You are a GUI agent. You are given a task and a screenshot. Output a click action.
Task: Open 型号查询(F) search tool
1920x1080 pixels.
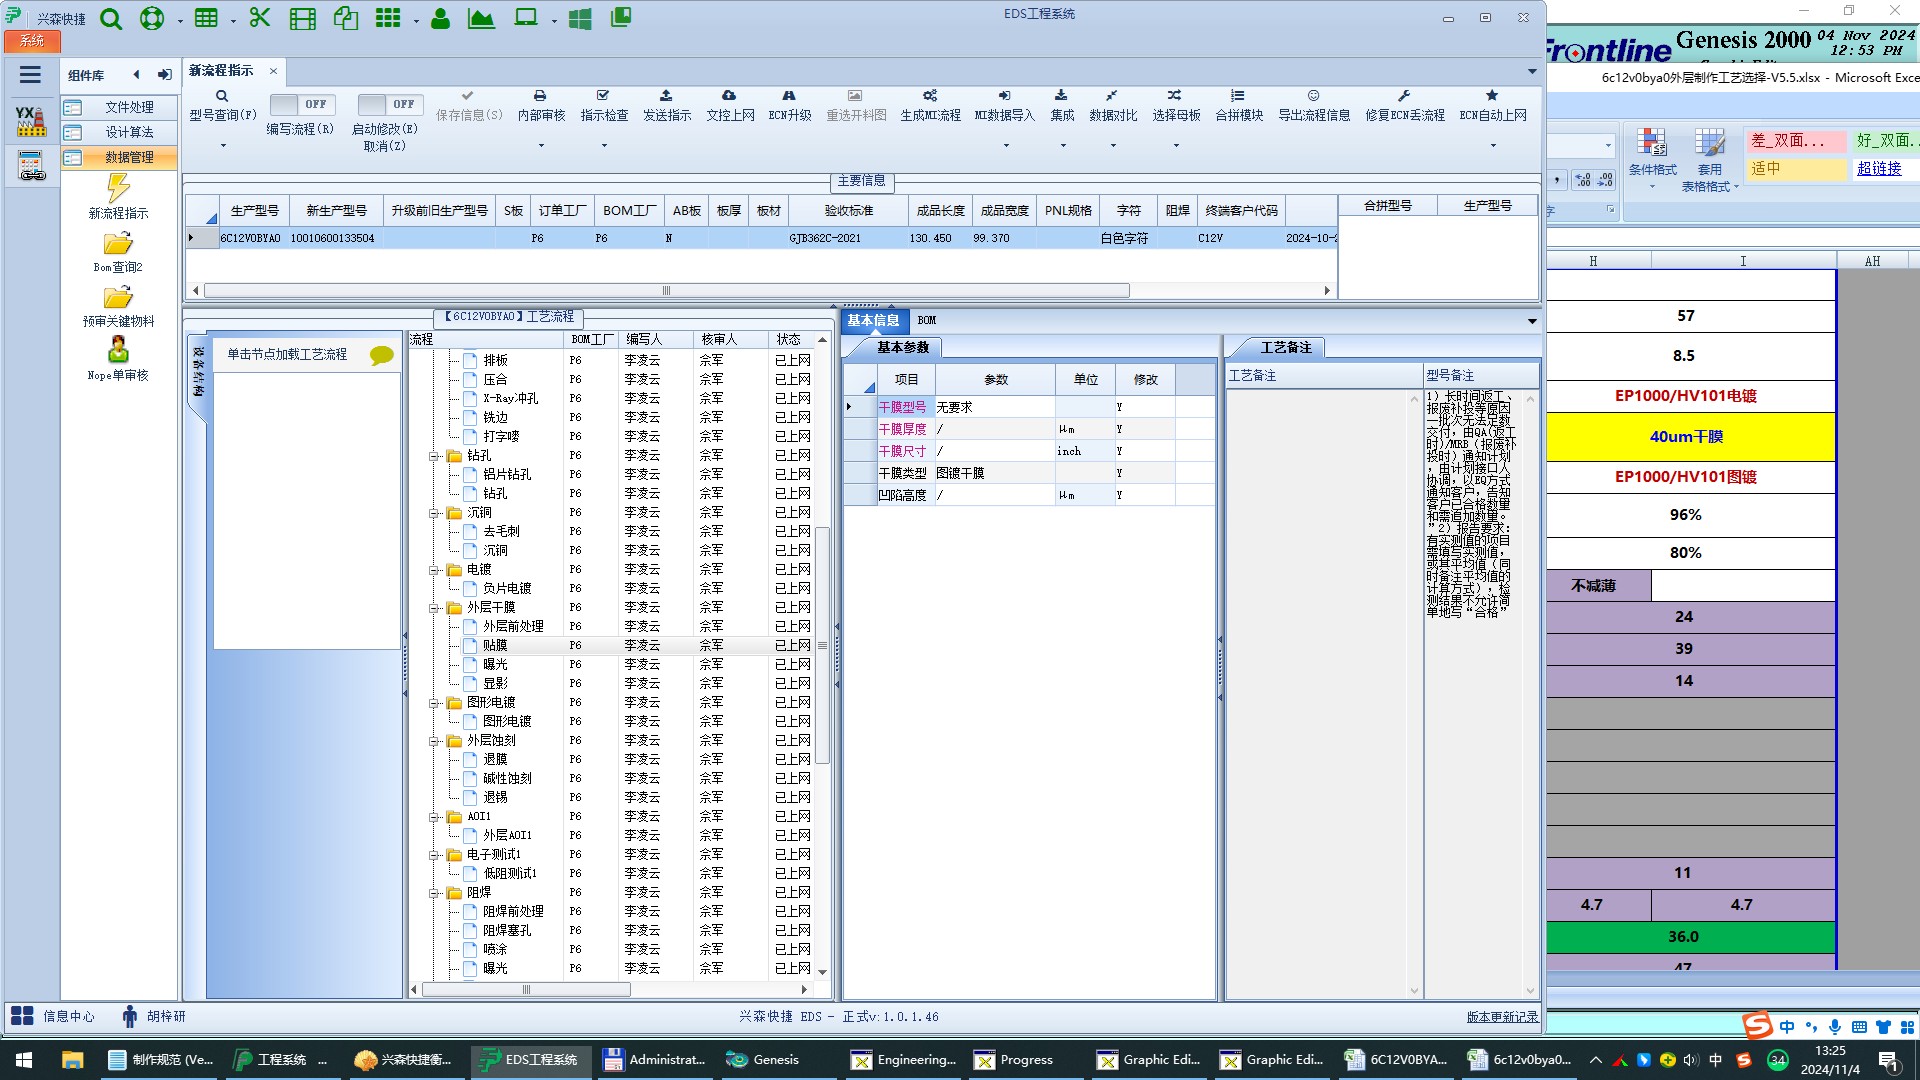pyautogui.click(x=222, y=105)
